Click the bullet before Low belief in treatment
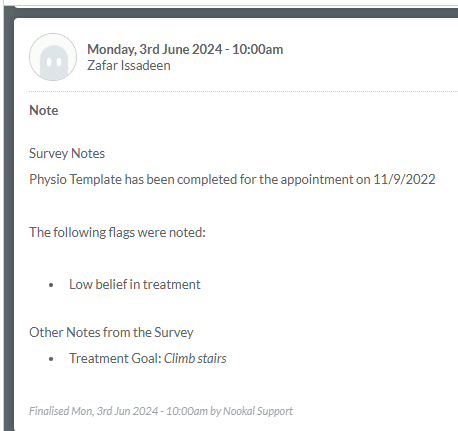Viewport: 458px width, 431px height. coord(51,285)
